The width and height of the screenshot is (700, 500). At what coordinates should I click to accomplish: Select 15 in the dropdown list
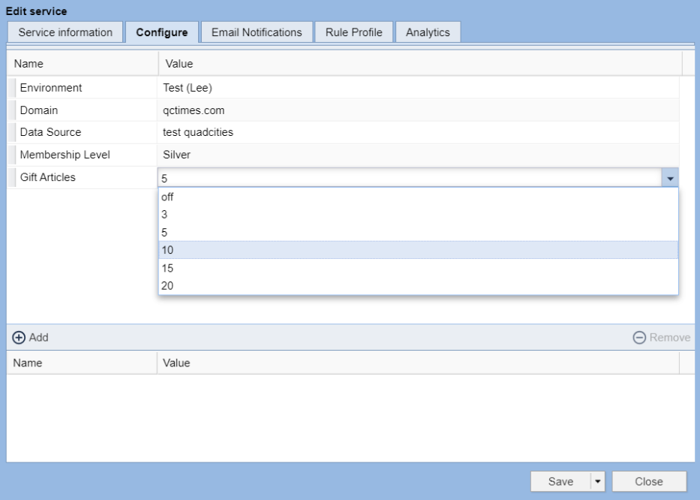pos(168,268)
